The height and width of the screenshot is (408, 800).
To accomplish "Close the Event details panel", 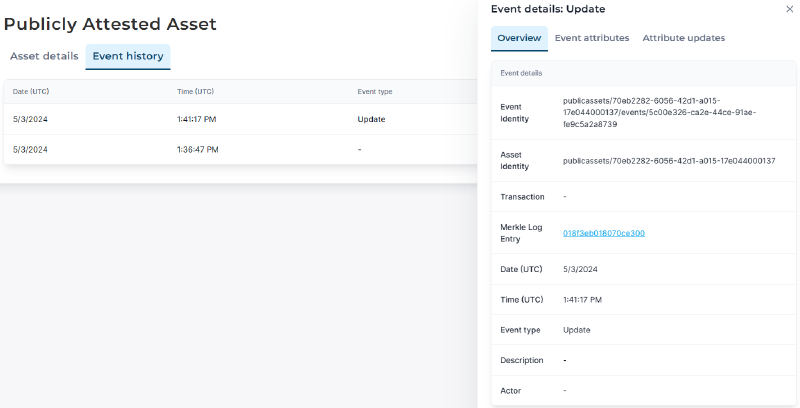I will [789, 9].
